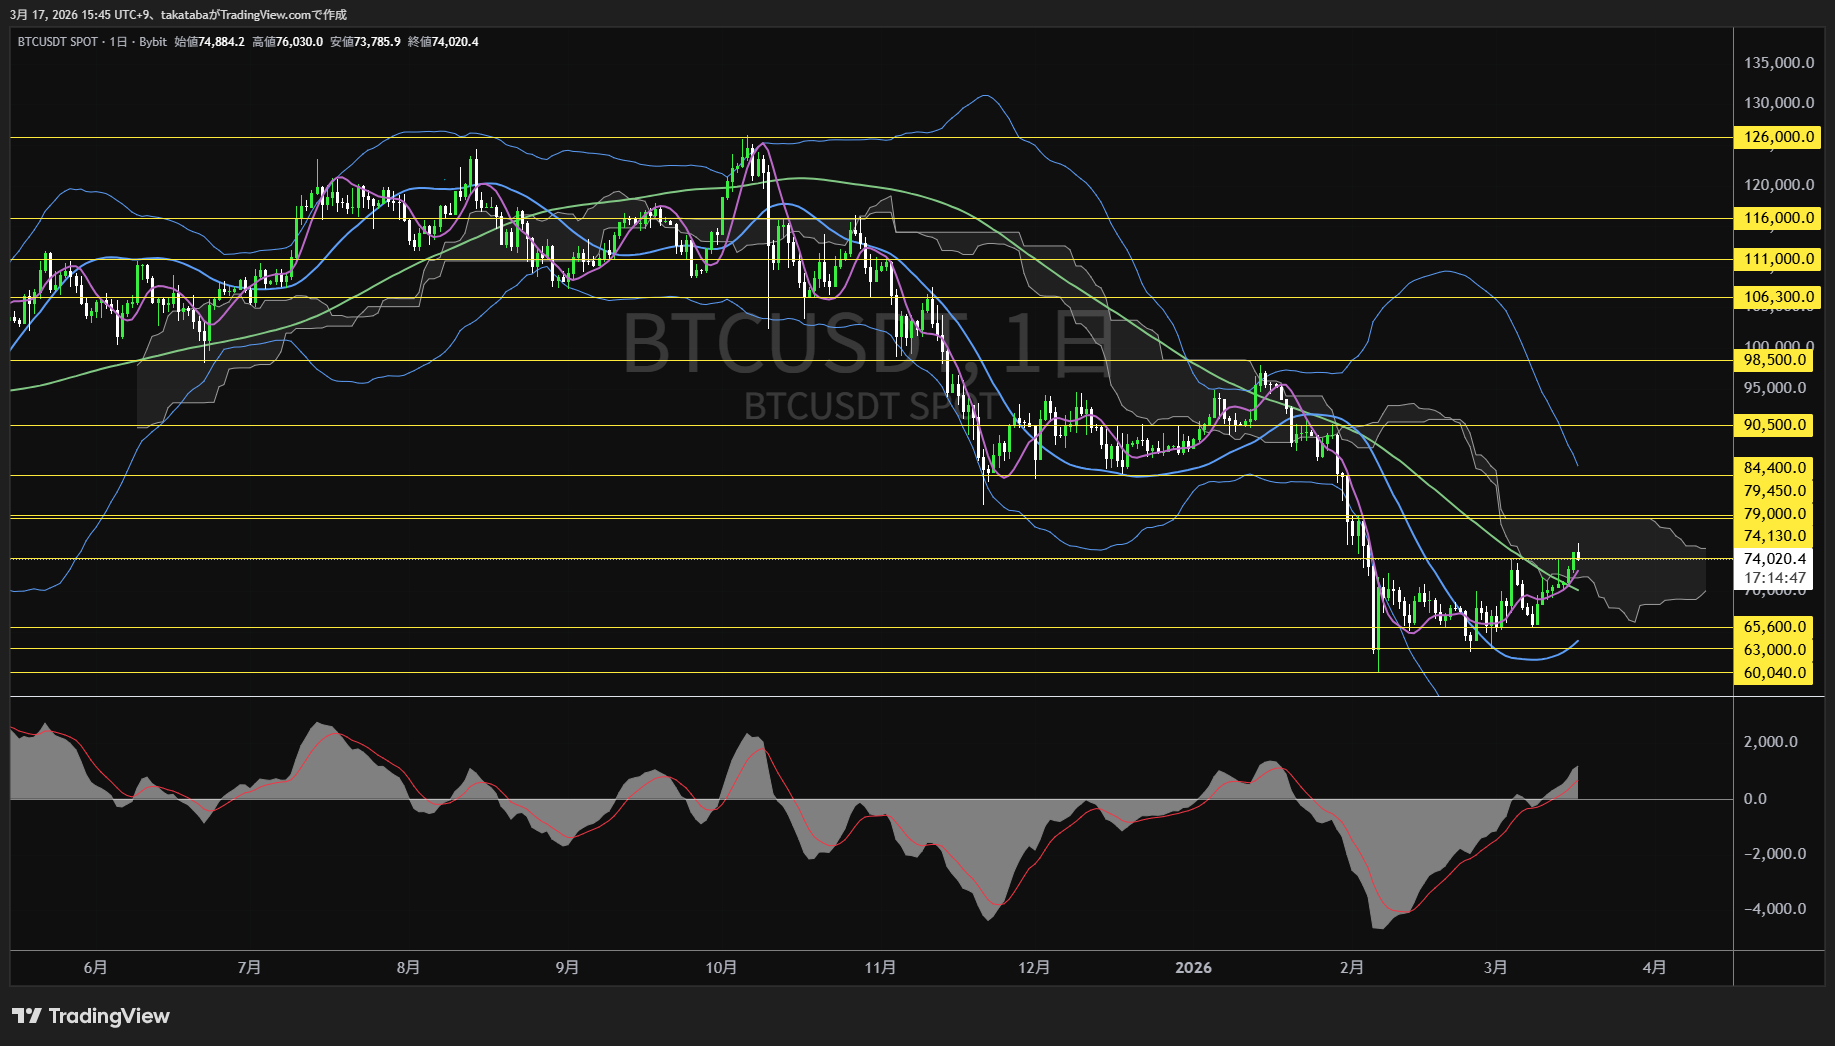The image size is (1835, 1046).
Task: Click the 120,000.0 price scale tick
Action: pos(1779,185)
